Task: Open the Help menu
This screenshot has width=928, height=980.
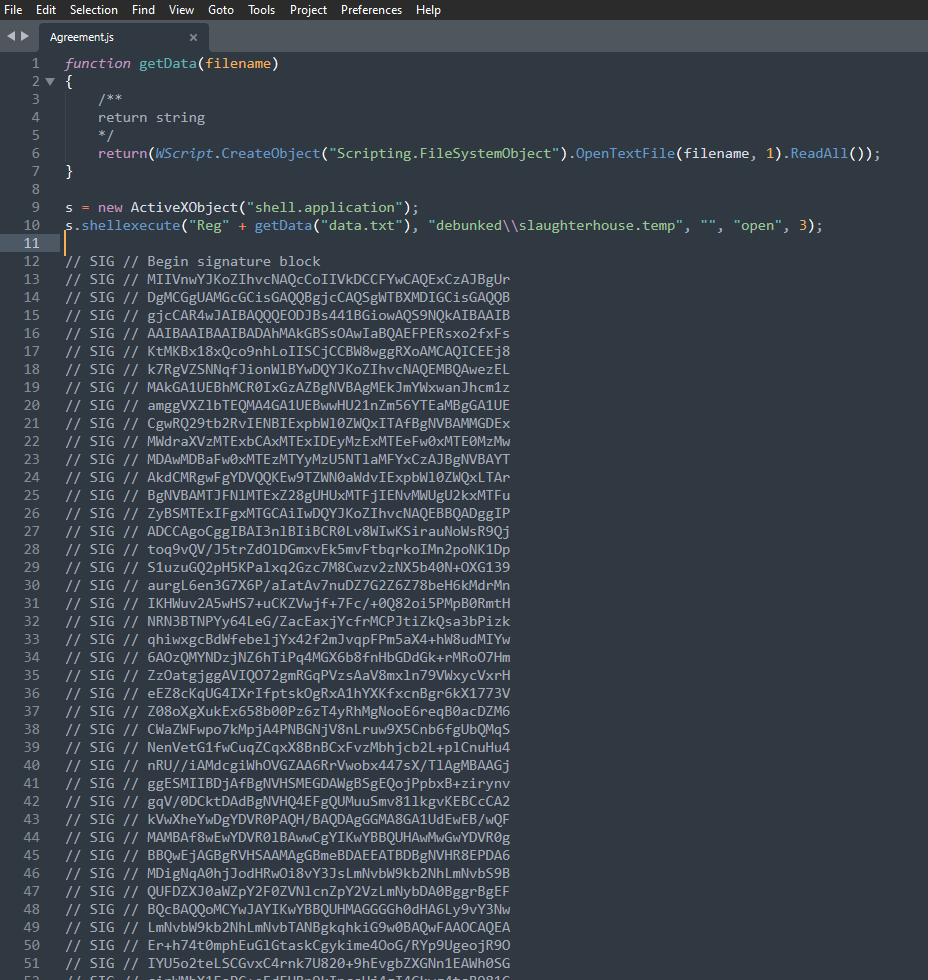Action: tap(428, 10)
